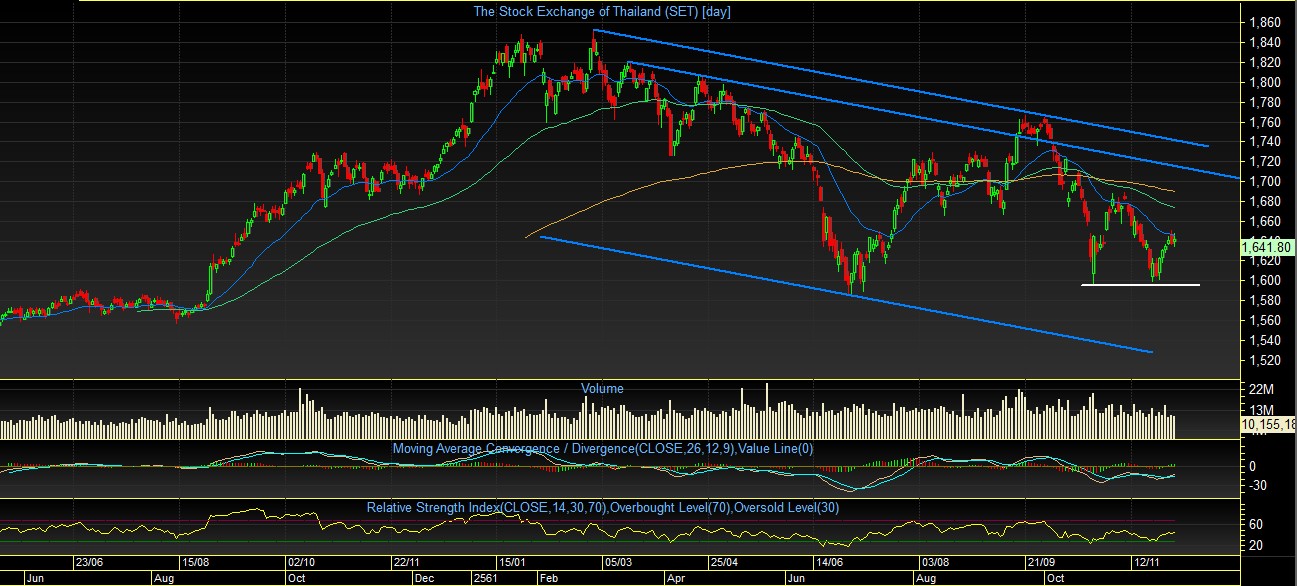Screen dimensions: 1297x586
Task: Click the 1,700 price axis label
Action: click(1264, 182)
